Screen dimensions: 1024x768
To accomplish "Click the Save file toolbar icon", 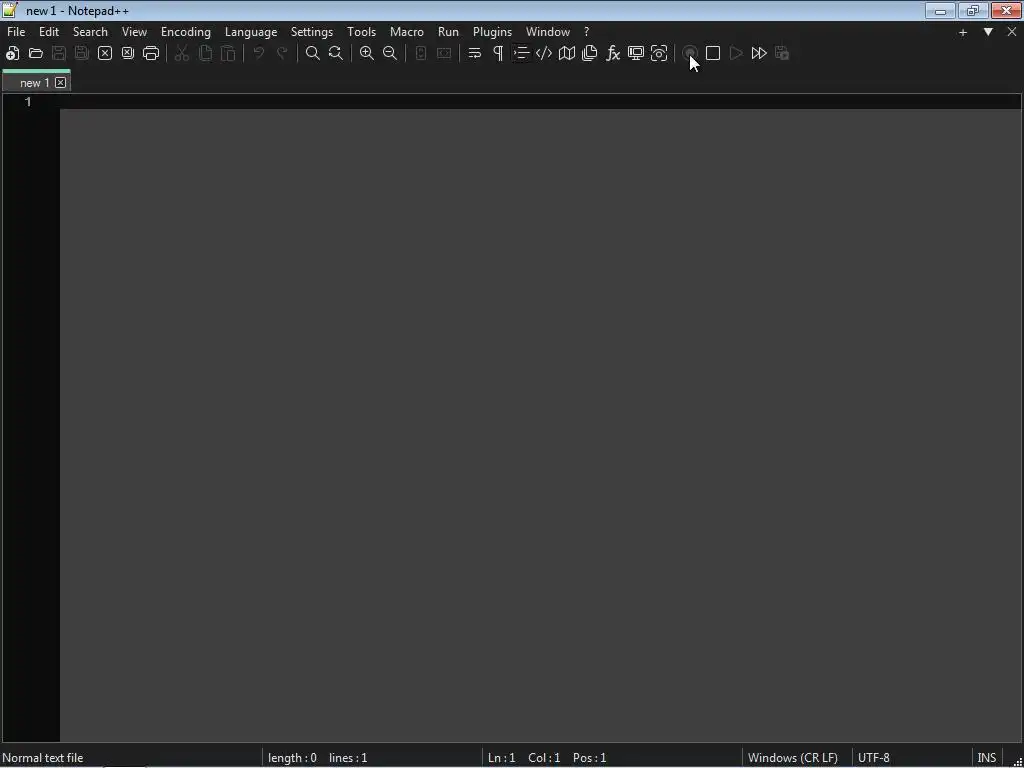I will point(59,54).
